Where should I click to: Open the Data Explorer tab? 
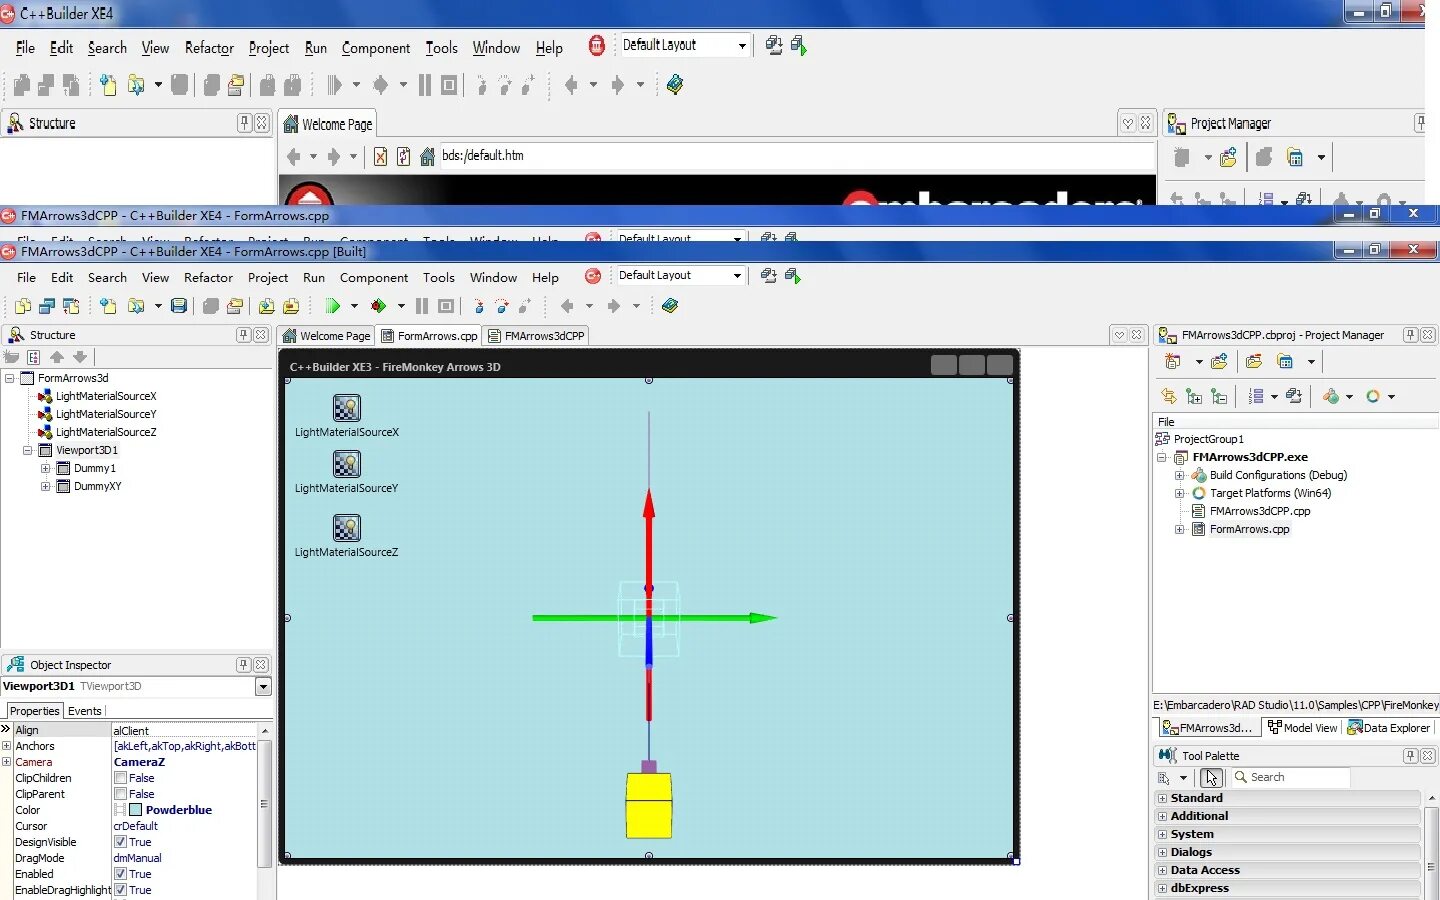(1389, 728)
